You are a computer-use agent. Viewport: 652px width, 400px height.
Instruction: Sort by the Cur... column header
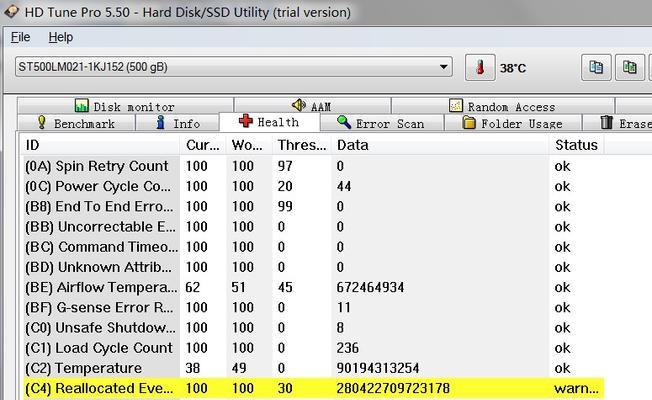(x=203, y=145)
